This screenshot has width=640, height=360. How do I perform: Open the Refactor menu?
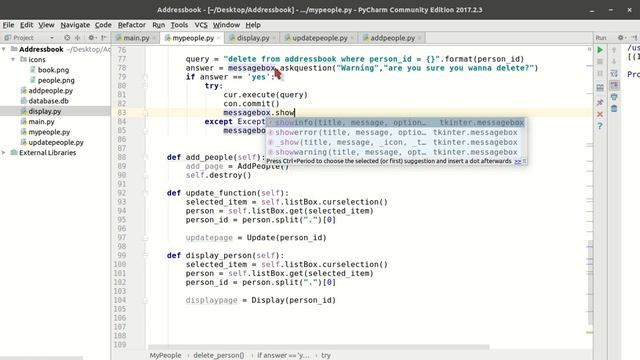(x=131, y=25)
